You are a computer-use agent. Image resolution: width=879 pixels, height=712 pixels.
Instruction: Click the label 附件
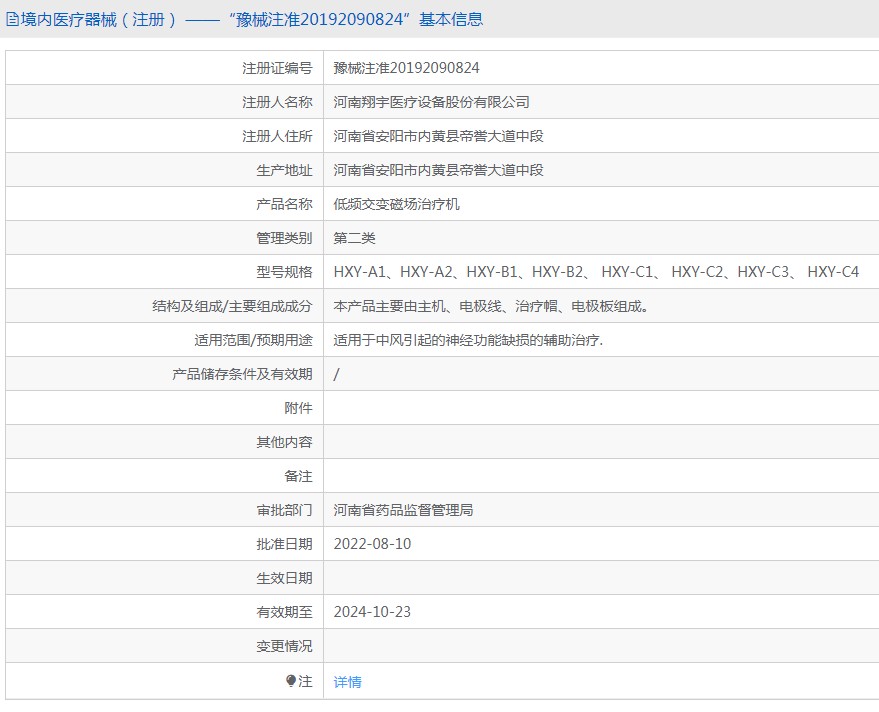coord(298,408)
